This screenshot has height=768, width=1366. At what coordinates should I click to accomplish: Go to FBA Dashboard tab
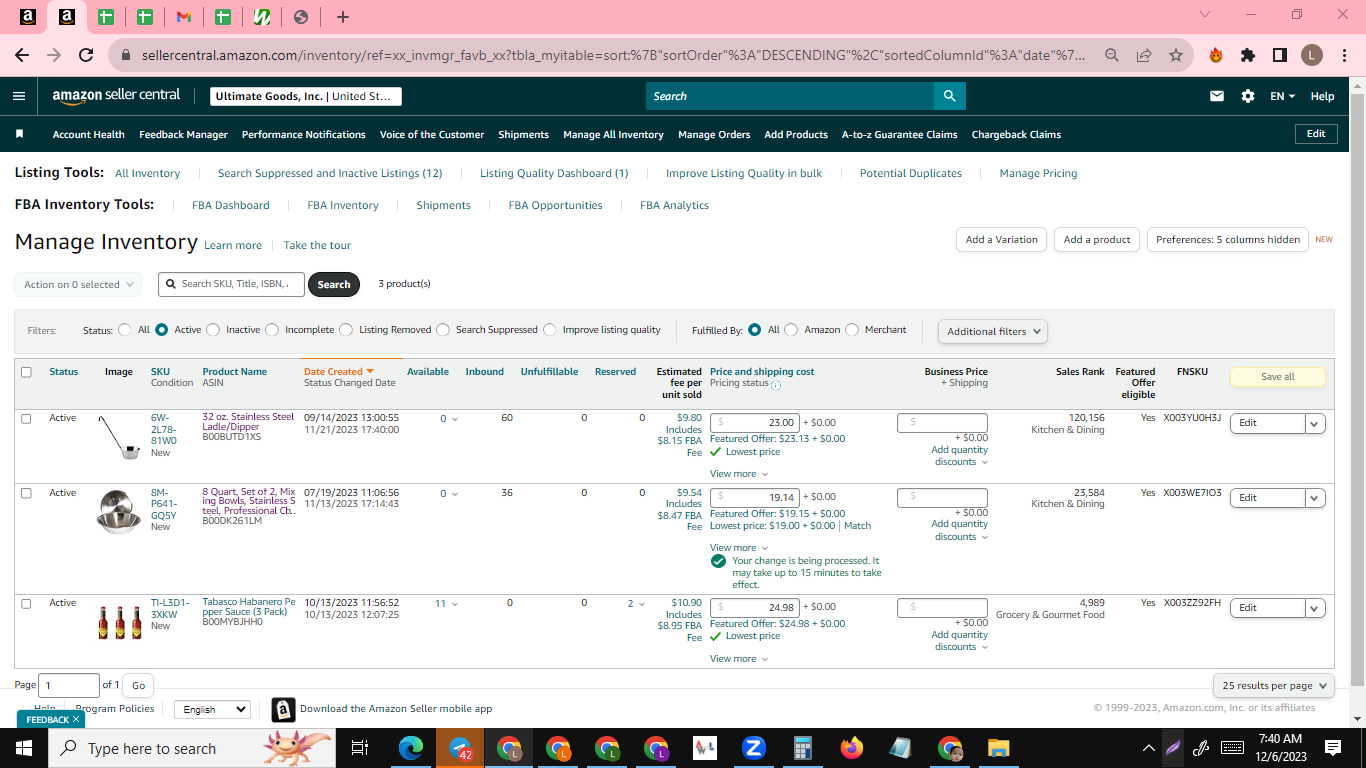(x=231, y=205)
